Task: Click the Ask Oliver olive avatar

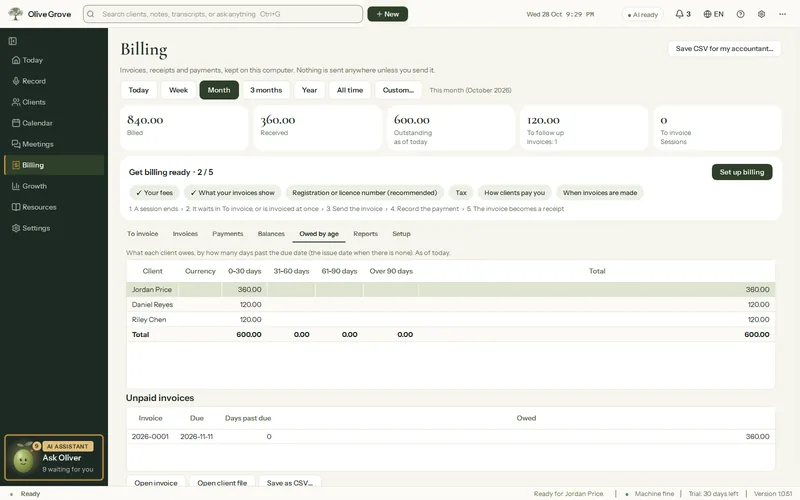Action: click(23, 460)
